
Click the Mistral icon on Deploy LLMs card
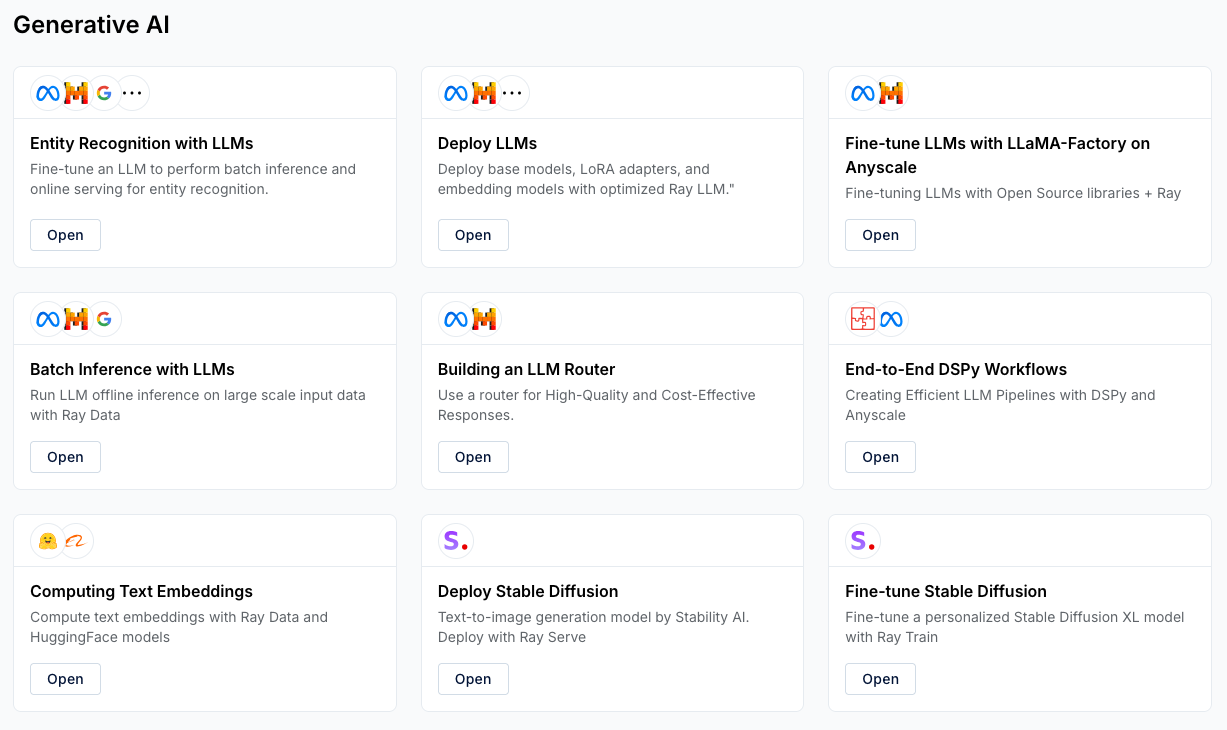coord(484,93)
